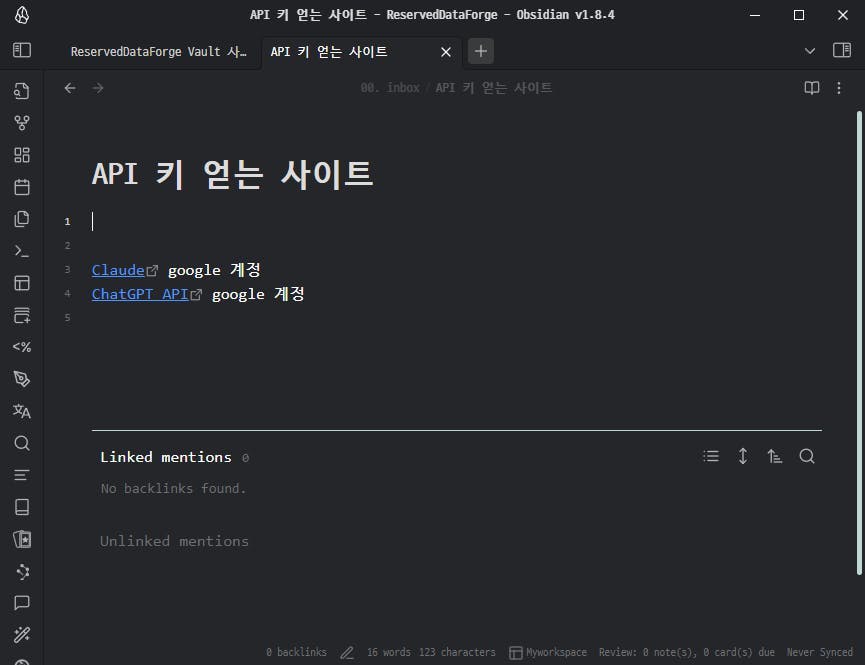Click the Obsidian logo in title bar
Viewport: 865px width, 665px height.
click(x=22, y=15)
